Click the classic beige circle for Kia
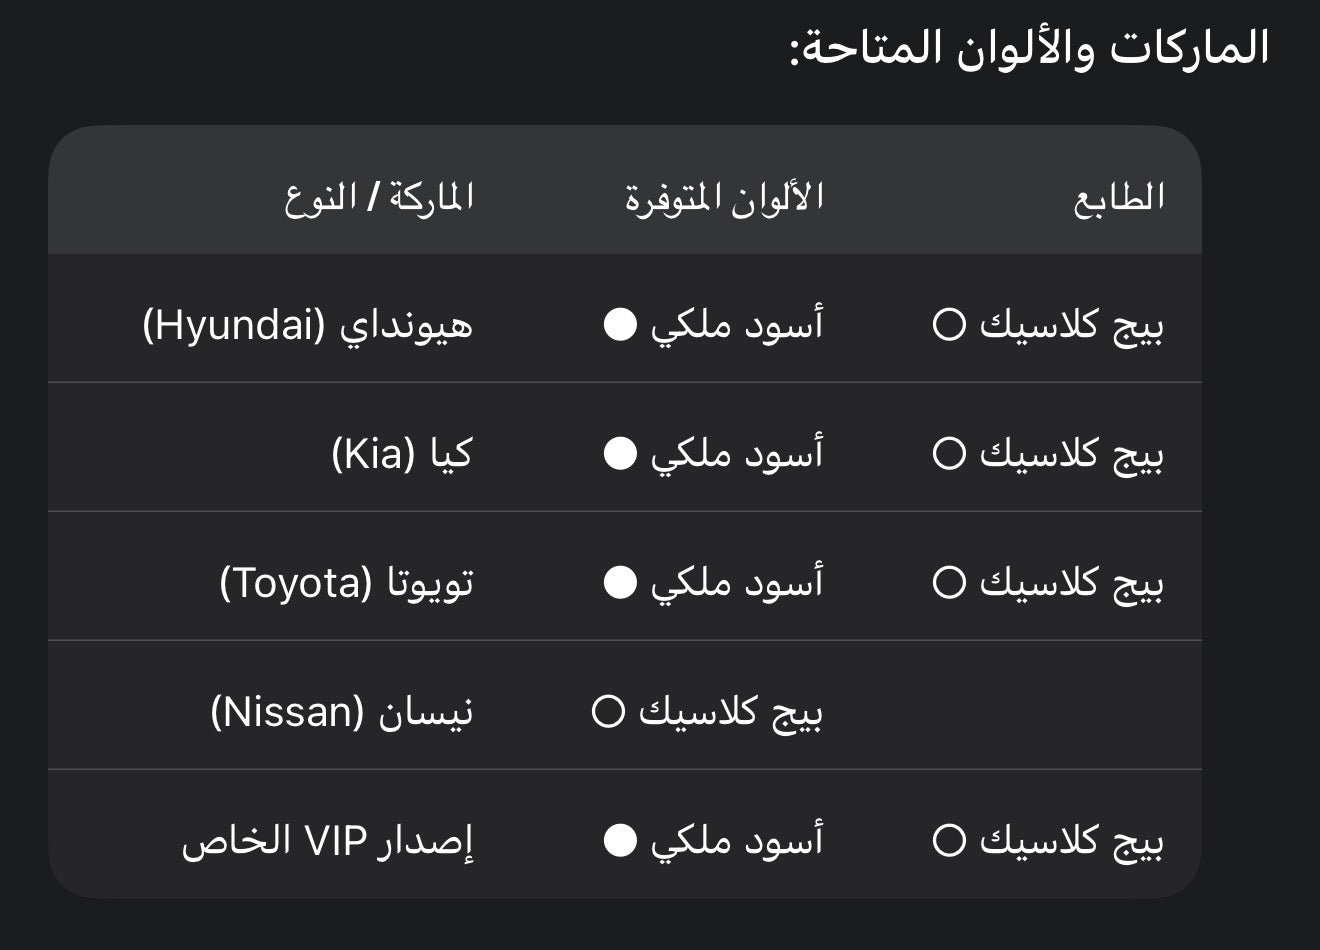This screenshot has width=1320, height=950. click(x=950, y=453)
